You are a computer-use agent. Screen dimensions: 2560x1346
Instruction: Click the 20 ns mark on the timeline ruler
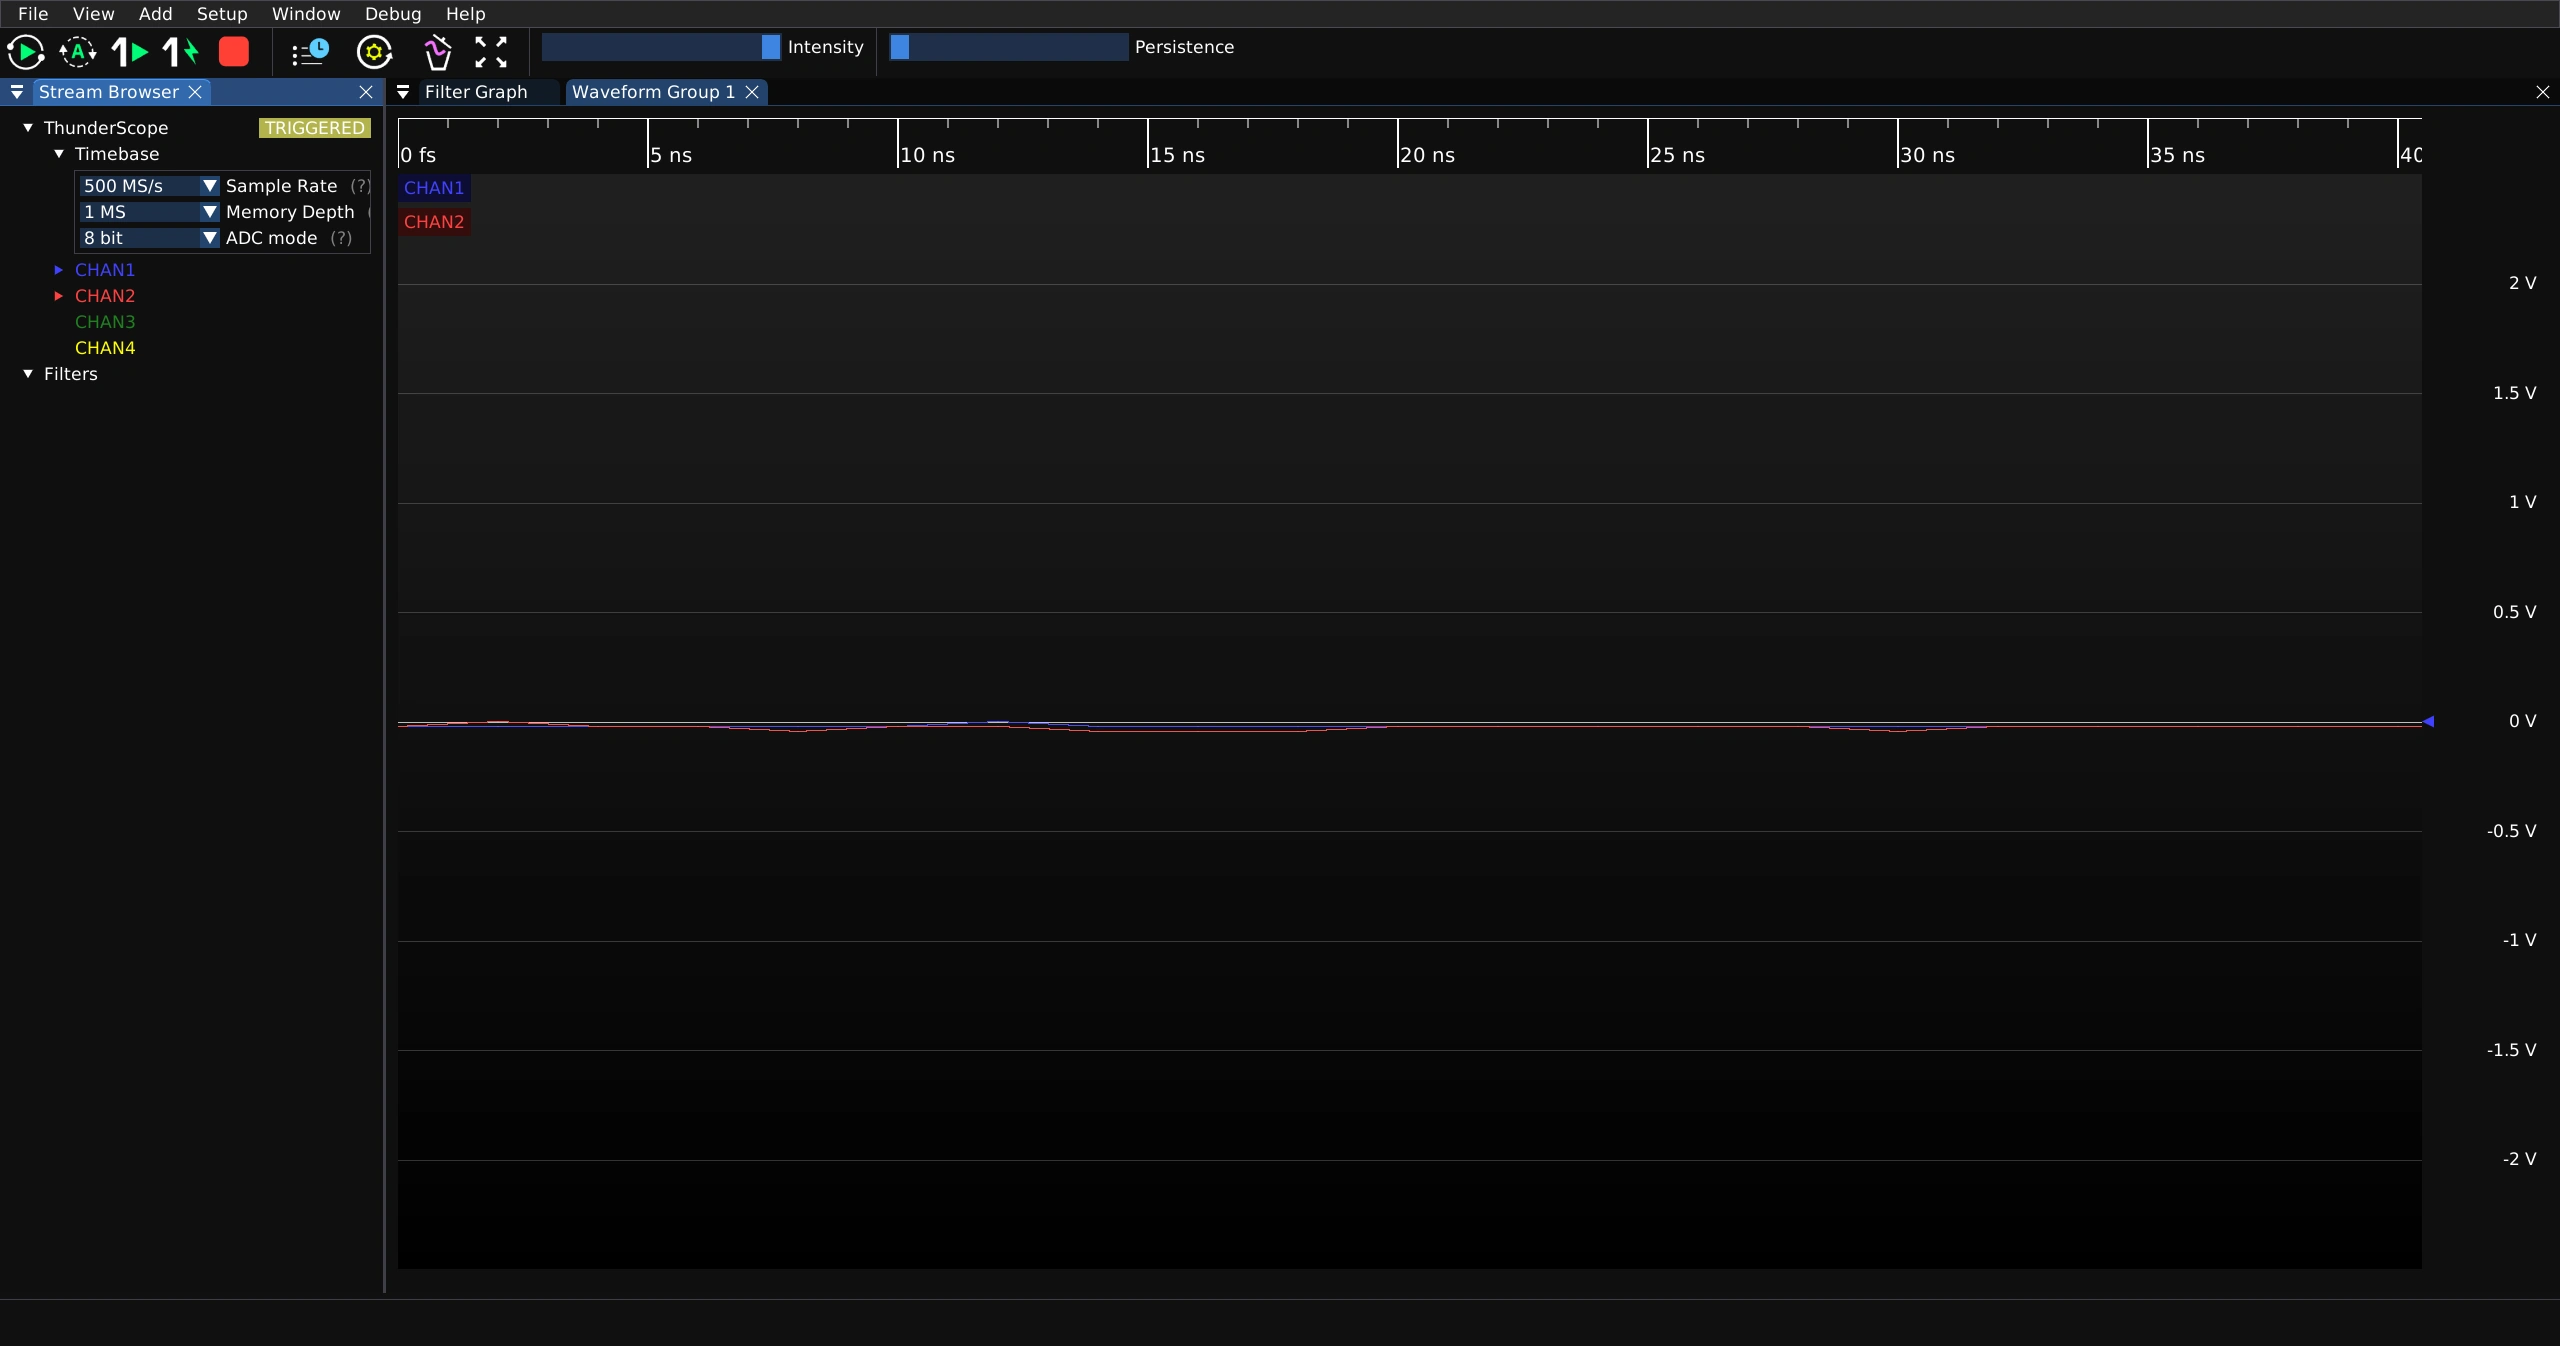coord(1427,155)
